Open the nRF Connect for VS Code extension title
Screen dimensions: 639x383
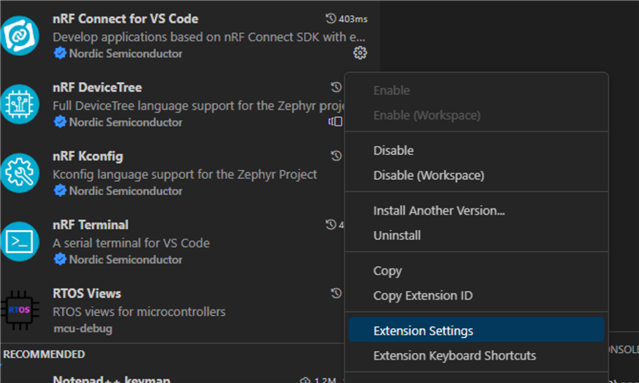(126, 19)
